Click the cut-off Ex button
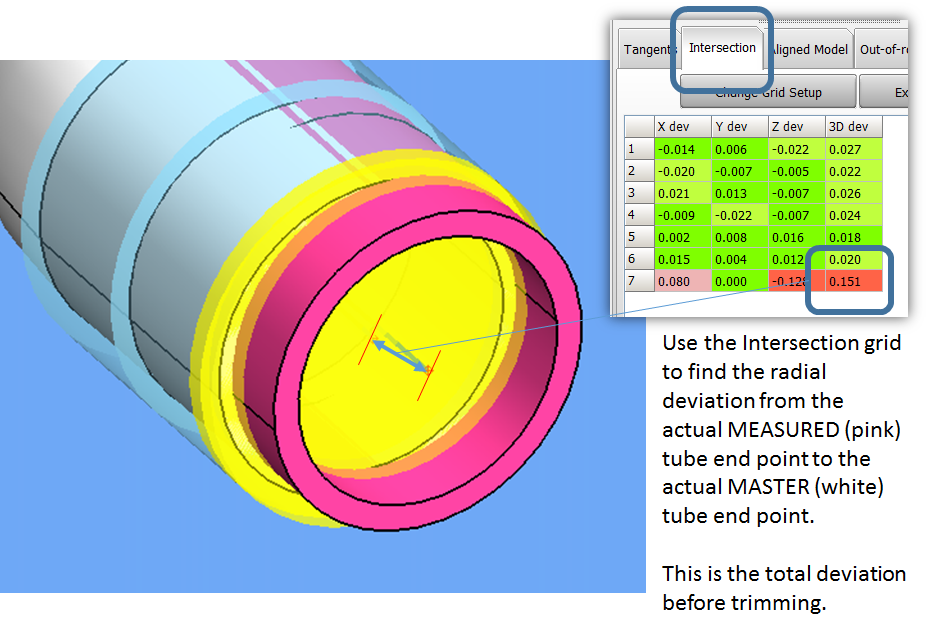Viewport: 928px width, 631px height. 900,92
